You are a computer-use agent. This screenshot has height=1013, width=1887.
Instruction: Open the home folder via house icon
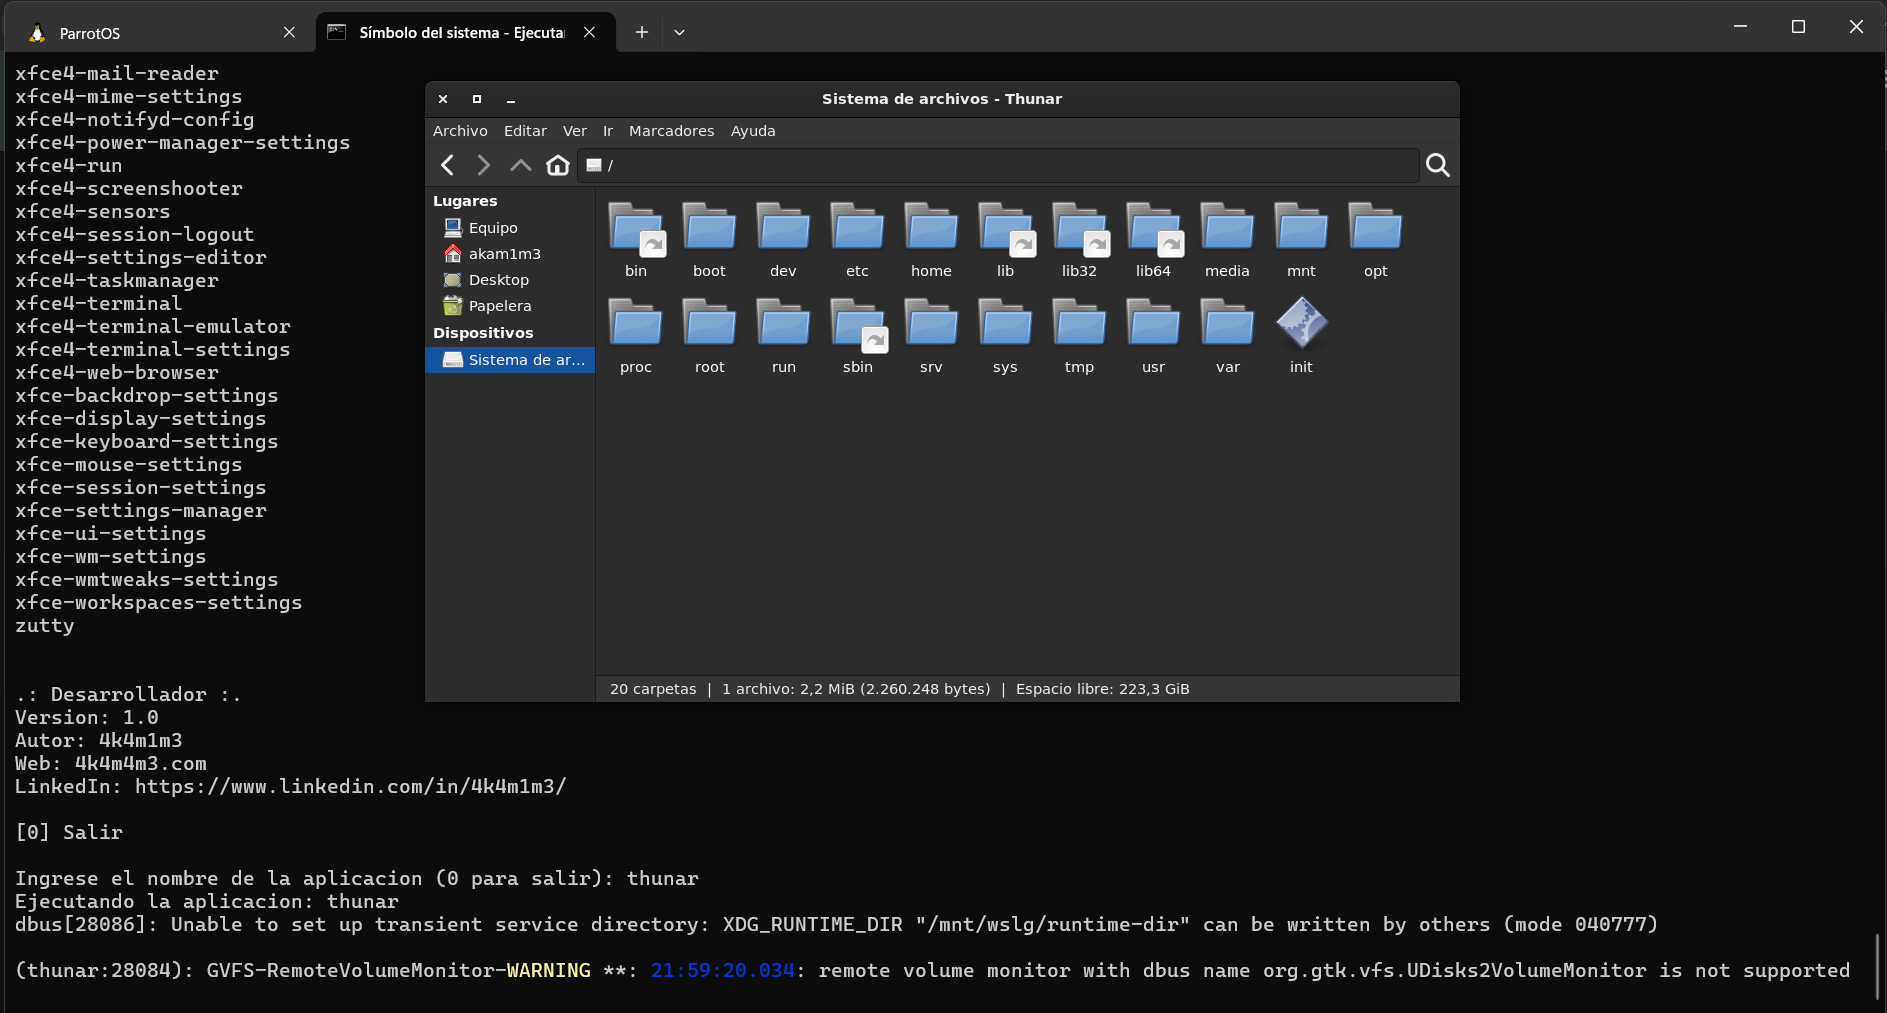(558, 165)
